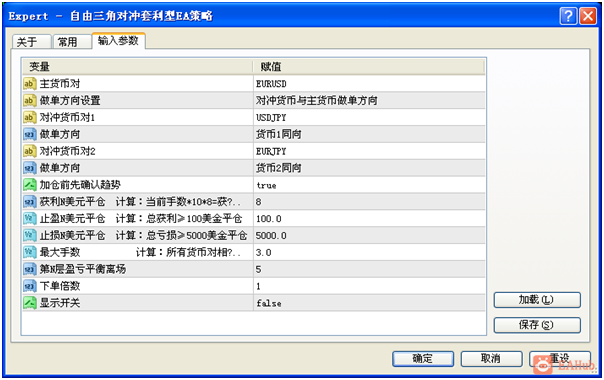
Task: Select the 加仓前先确认趋势 variable name
Action: click(80, 185)
